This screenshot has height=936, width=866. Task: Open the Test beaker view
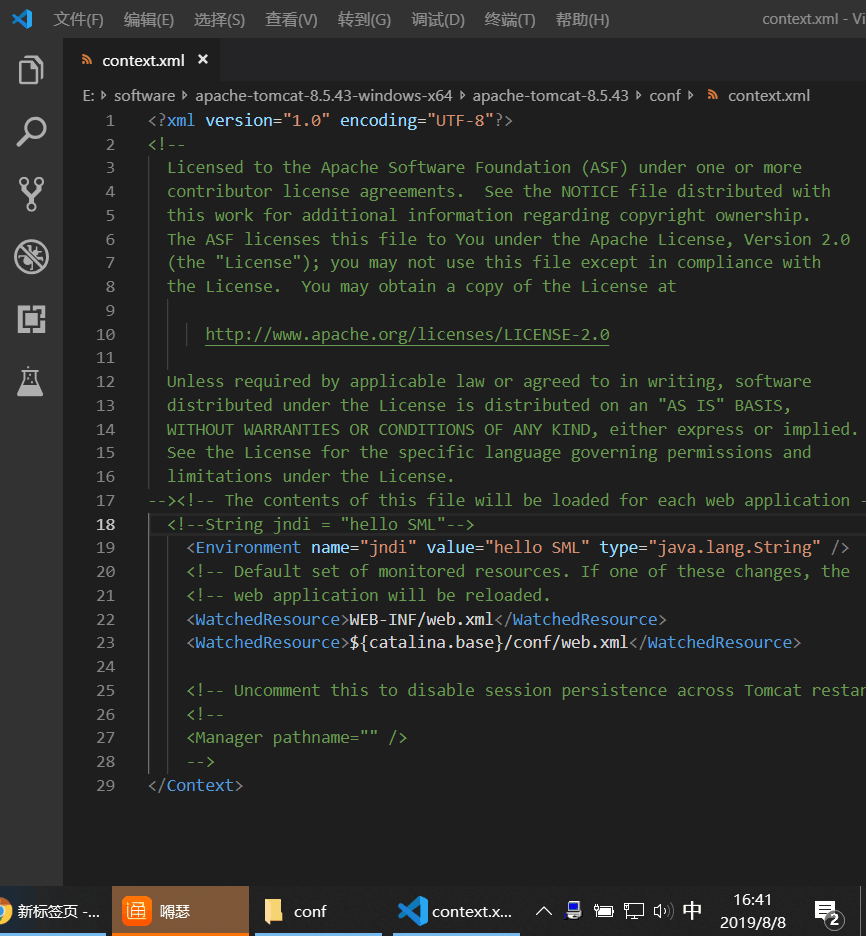[x=30, y=381]
